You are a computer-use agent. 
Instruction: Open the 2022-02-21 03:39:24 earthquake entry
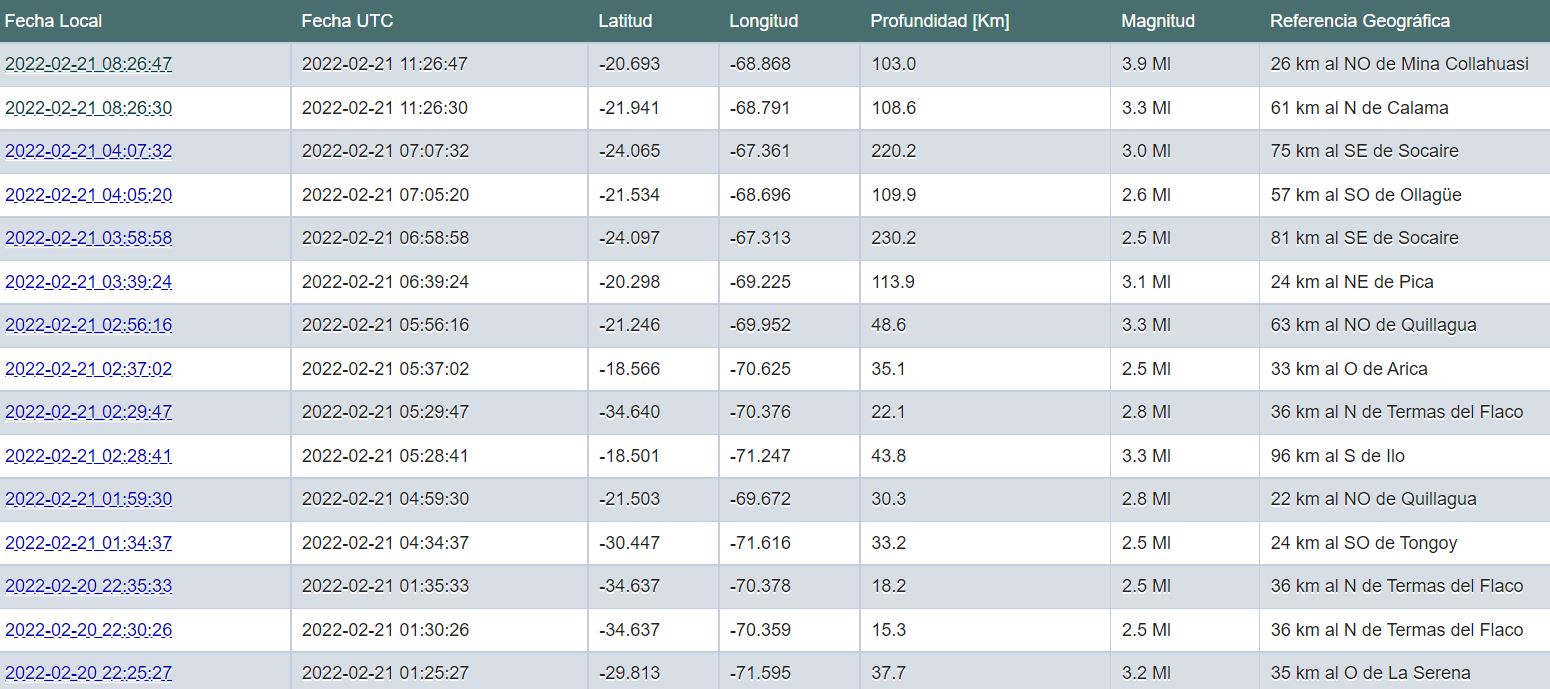coord(88,282)
